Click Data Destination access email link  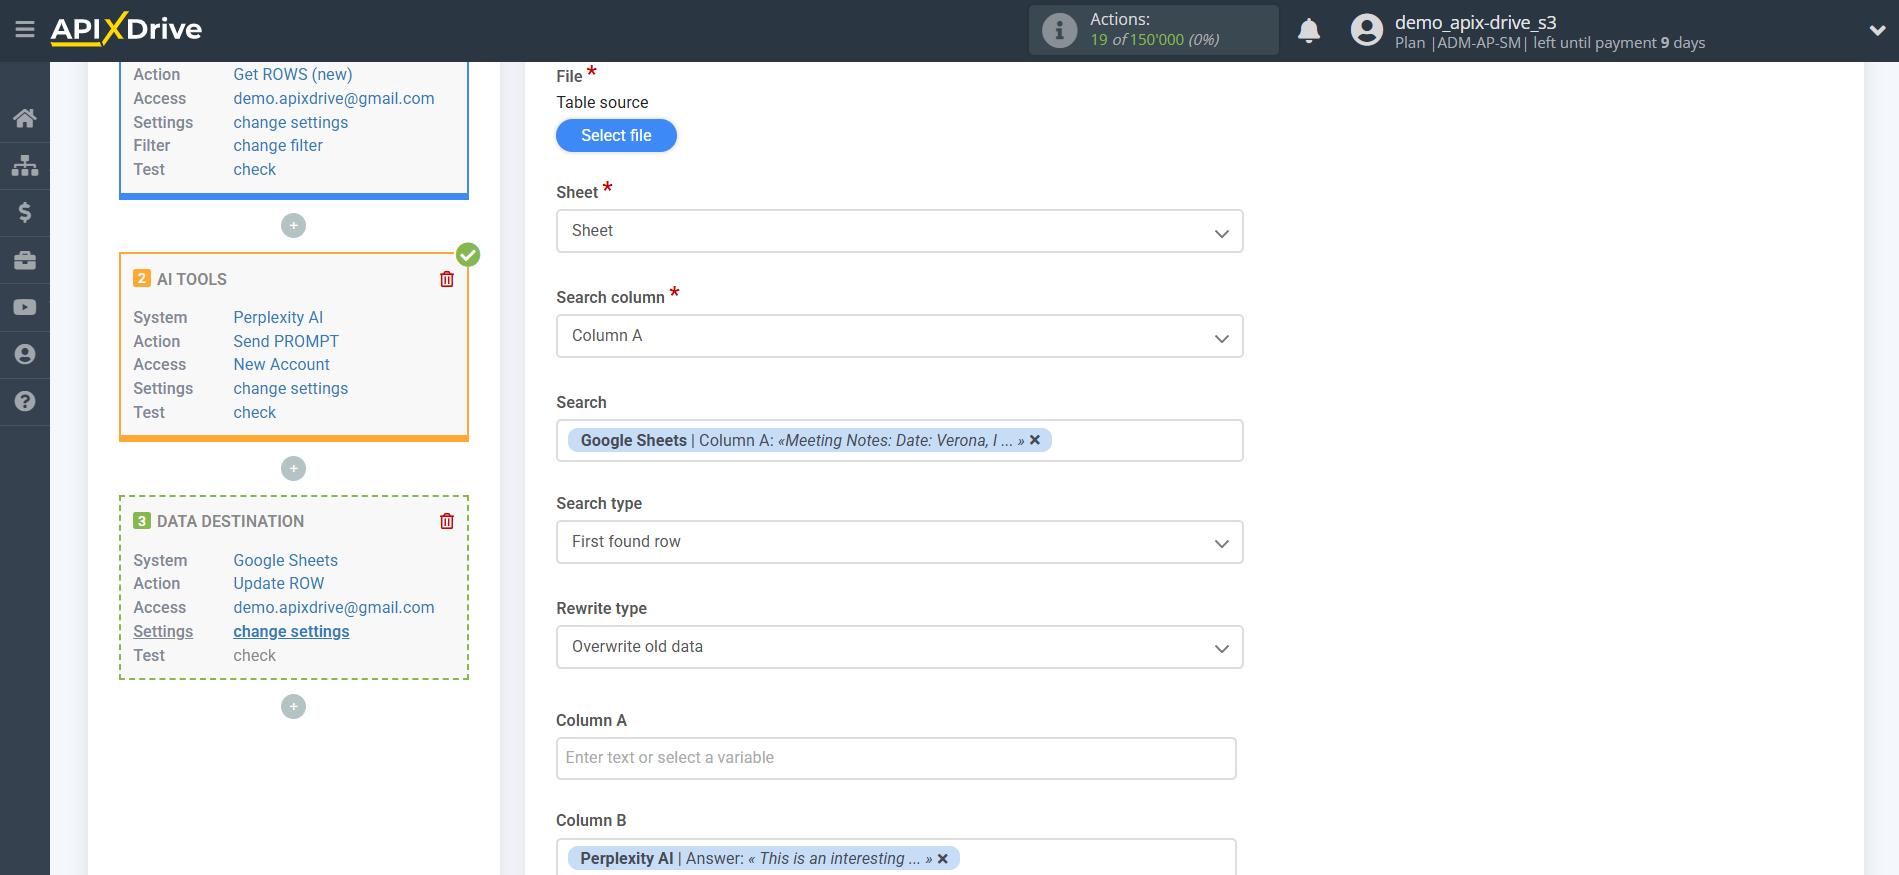click(334, 607)
